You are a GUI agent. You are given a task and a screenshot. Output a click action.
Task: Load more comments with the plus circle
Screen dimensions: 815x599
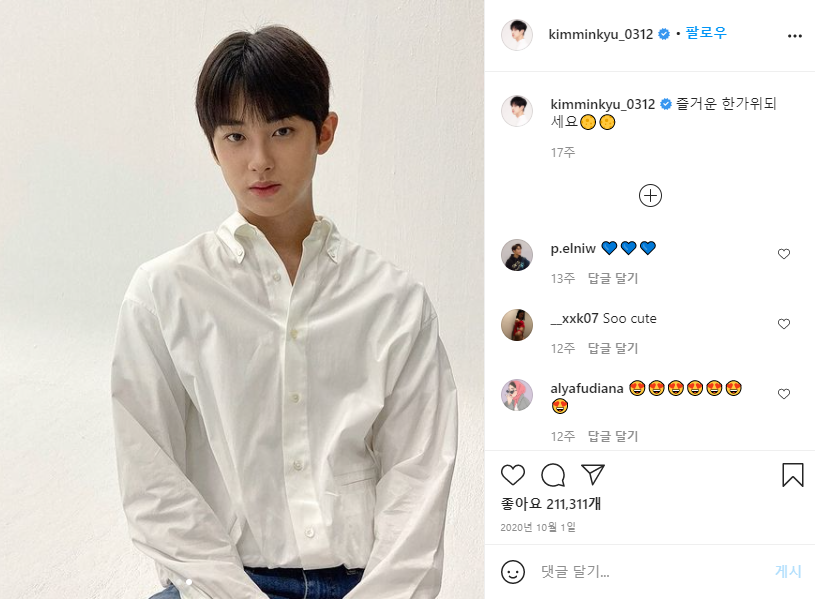[x=650, y=196]
